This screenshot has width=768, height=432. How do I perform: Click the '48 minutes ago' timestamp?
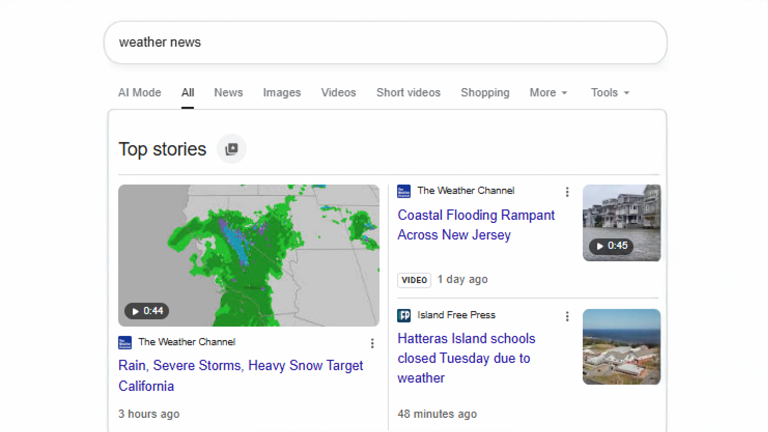coord(437,414)
